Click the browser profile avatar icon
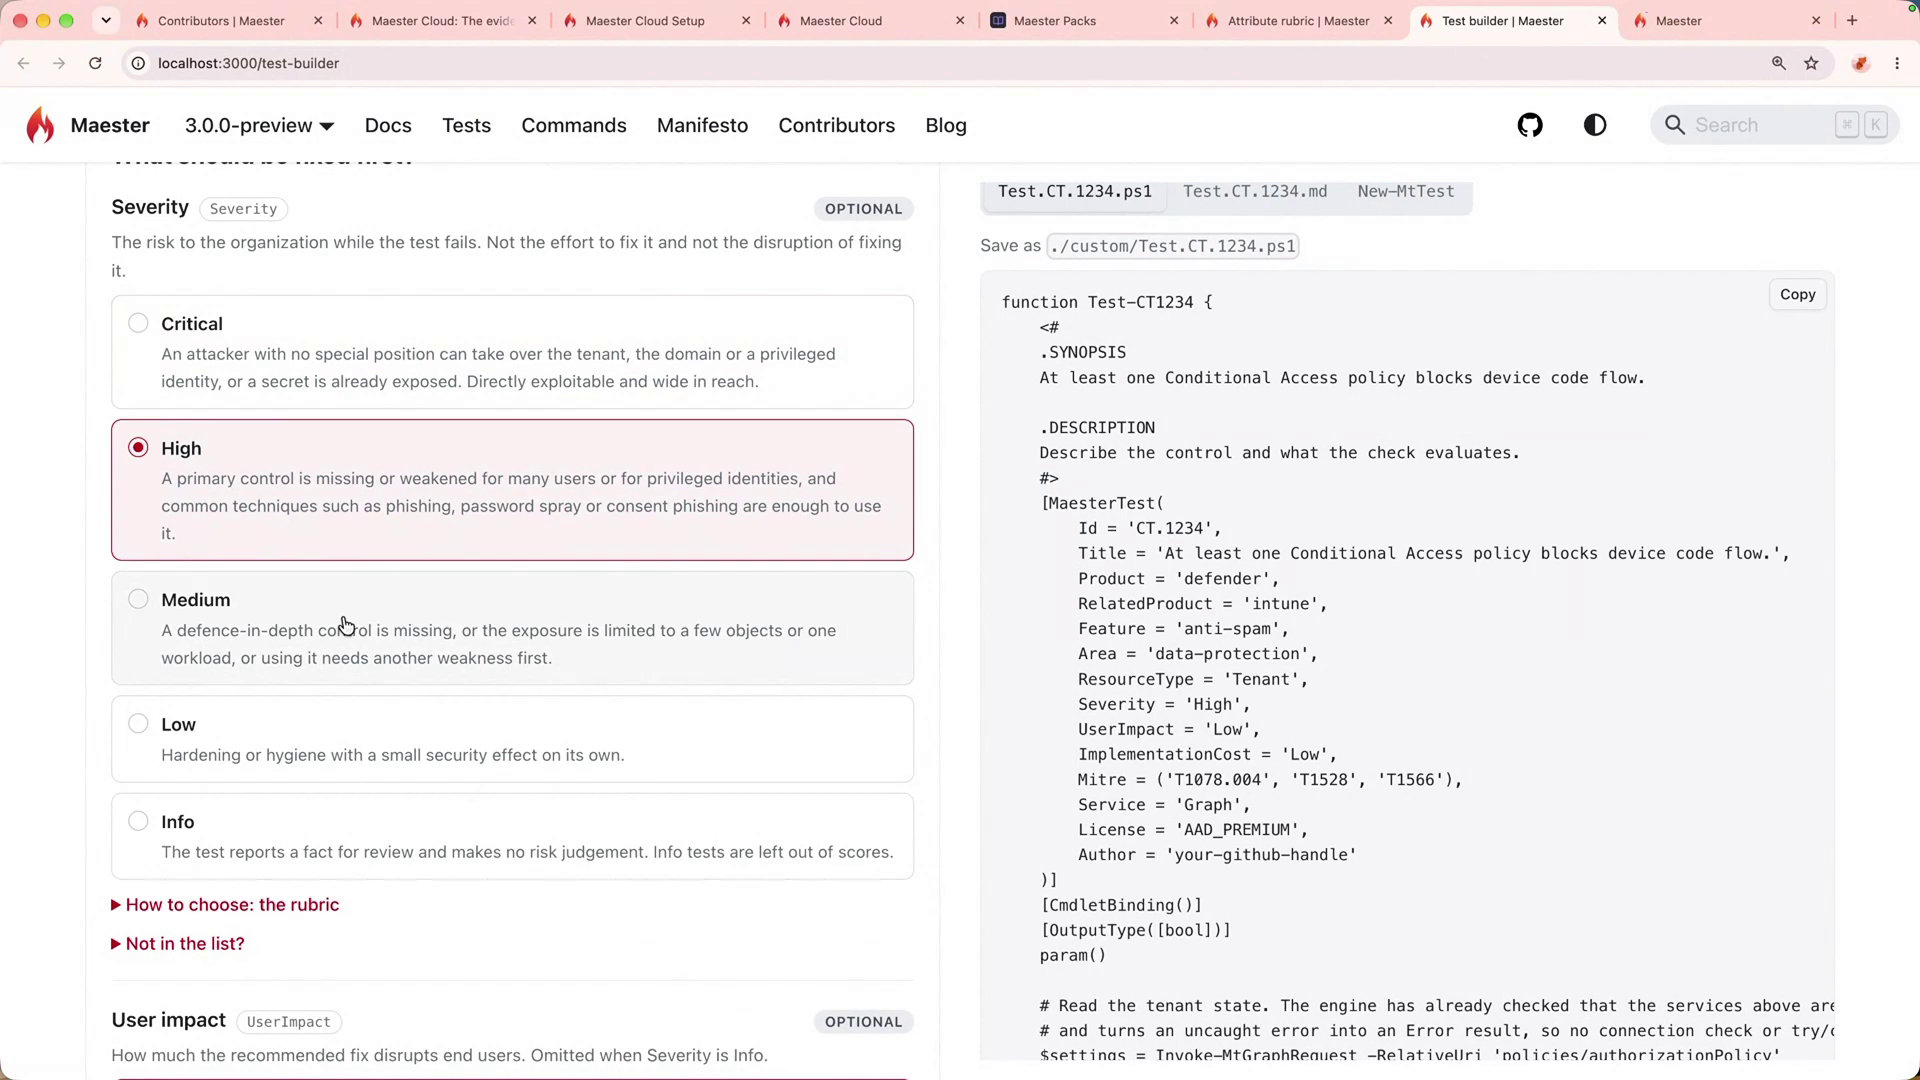The height and width of the screenshot is (1080, 1920). (x=1860, y=63)
